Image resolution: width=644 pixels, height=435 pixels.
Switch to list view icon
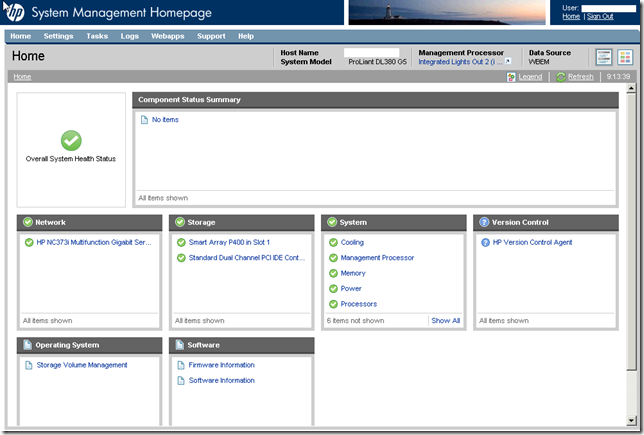(x=604, y=57)
